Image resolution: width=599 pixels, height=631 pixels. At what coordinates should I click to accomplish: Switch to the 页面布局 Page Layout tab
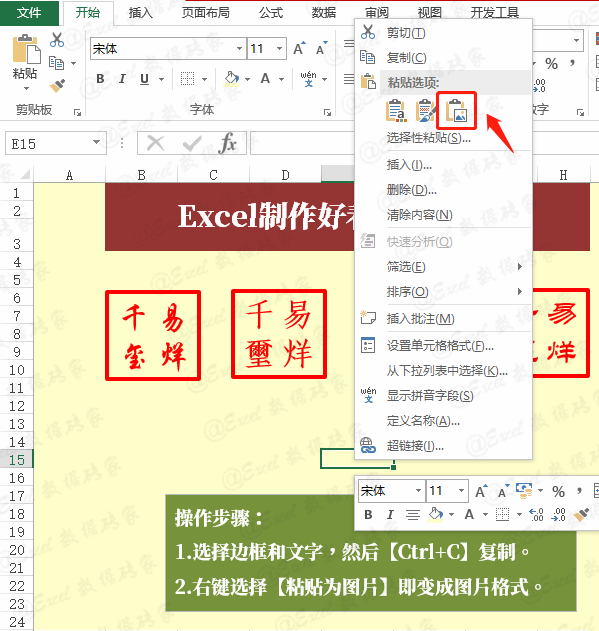click(x=206, y=13)
